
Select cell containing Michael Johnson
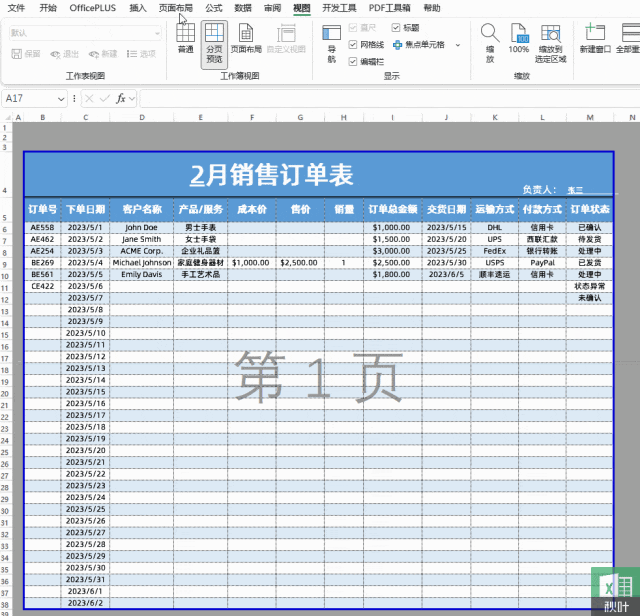pos(142,262)
